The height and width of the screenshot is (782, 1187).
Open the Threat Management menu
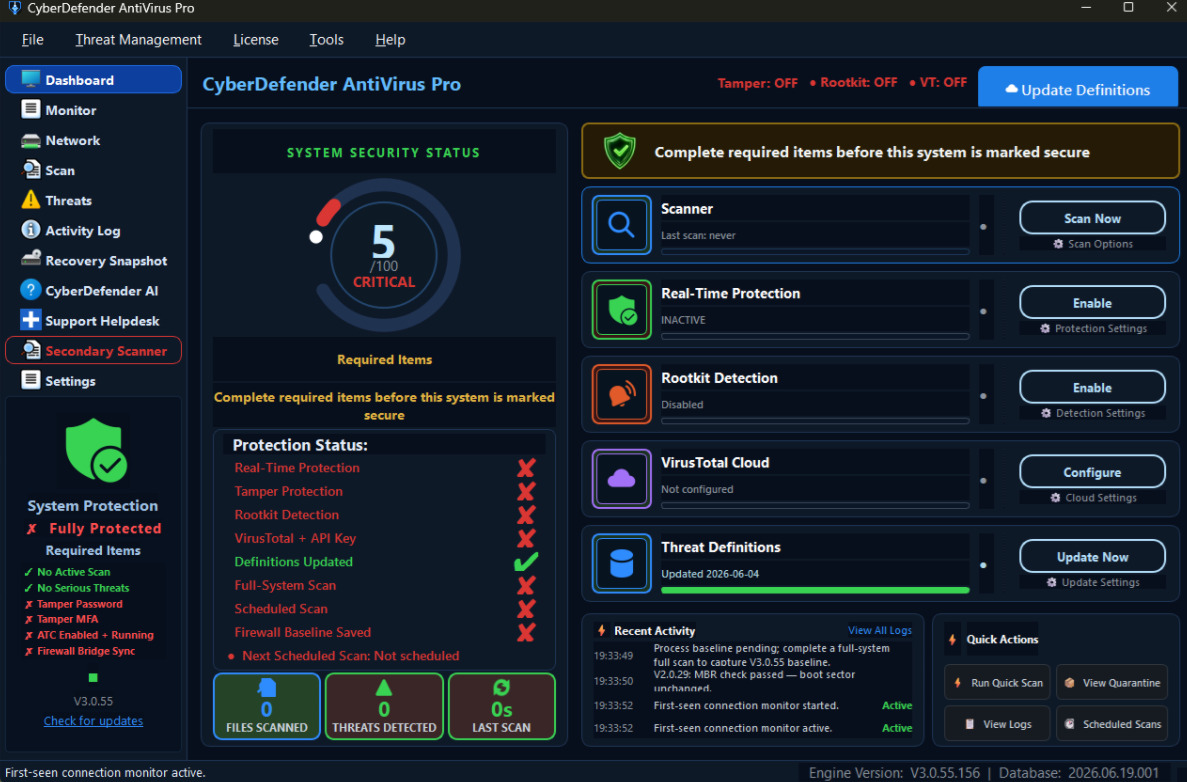click(139, 39)
